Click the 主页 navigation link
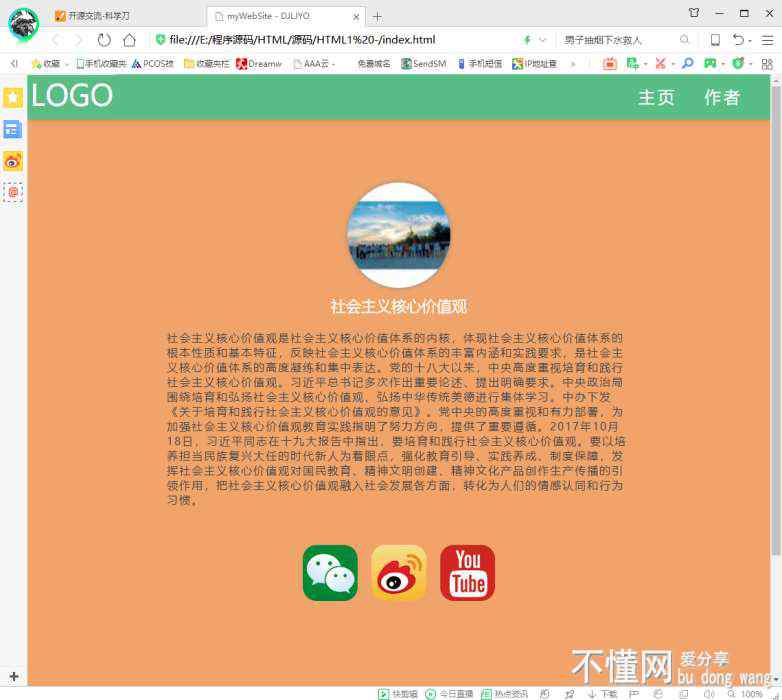 pos(656,97)
